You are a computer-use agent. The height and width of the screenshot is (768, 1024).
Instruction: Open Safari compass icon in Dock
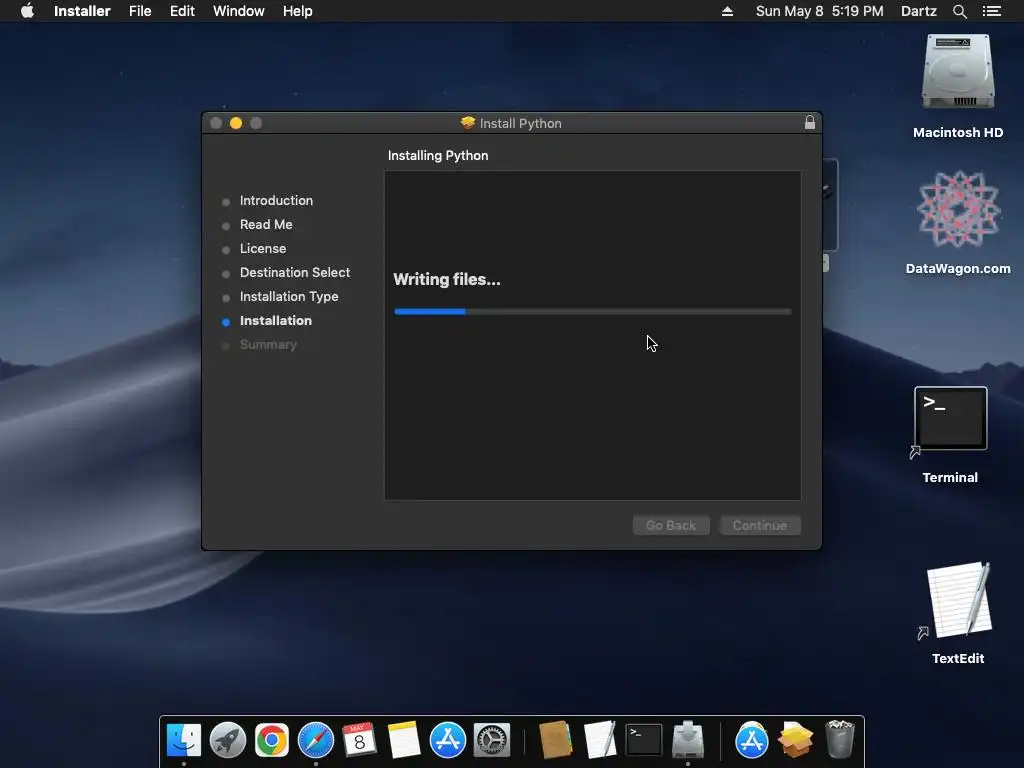coord(315,740)
